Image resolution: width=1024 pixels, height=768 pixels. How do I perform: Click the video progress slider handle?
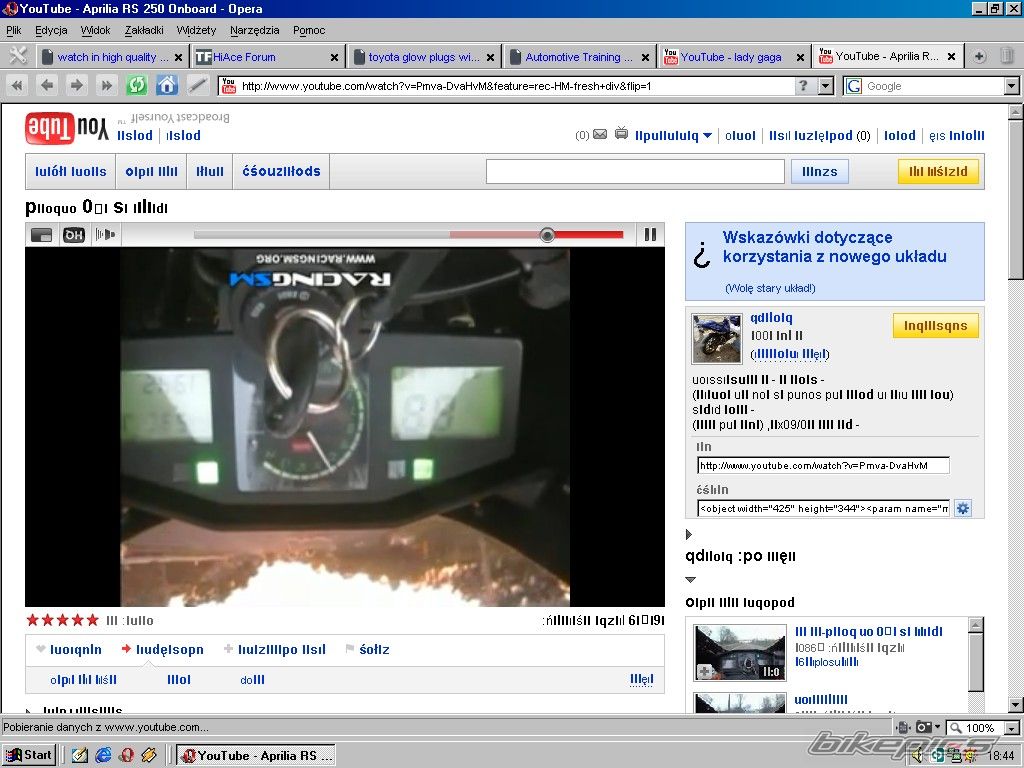[547, 235]
